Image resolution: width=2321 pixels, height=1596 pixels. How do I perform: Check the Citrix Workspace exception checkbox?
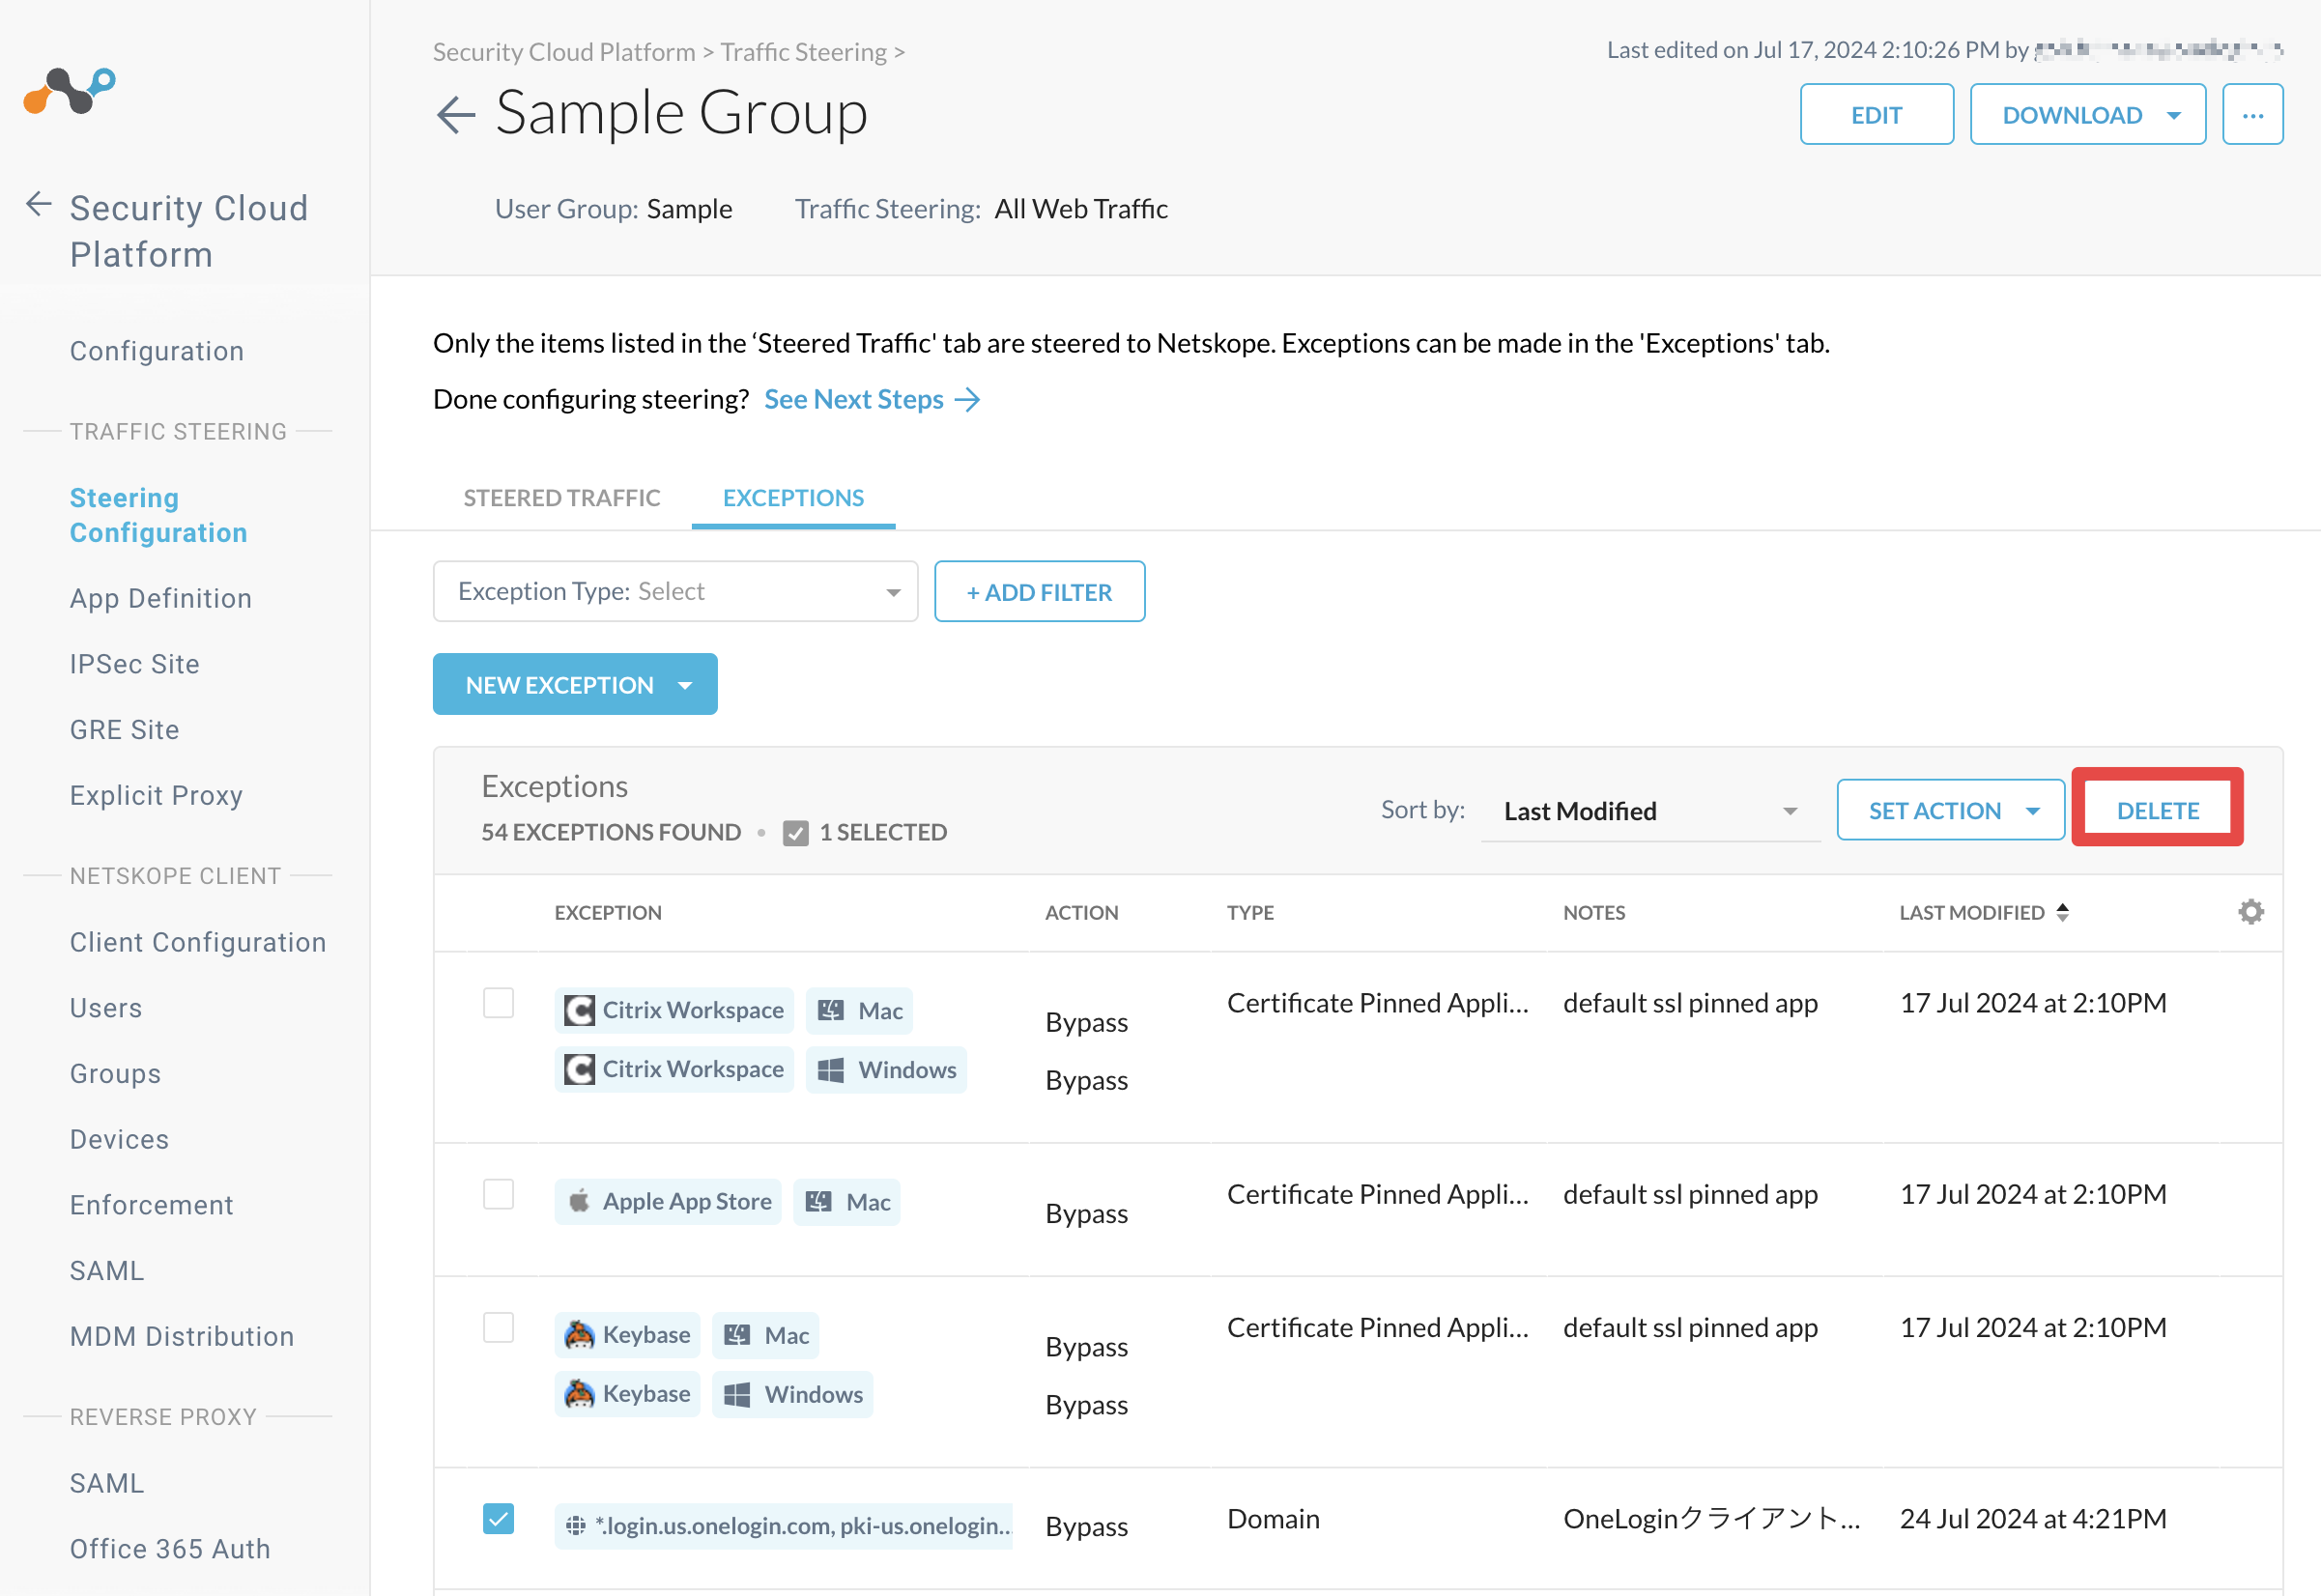pyautogui.click(x=498, y=1003)
